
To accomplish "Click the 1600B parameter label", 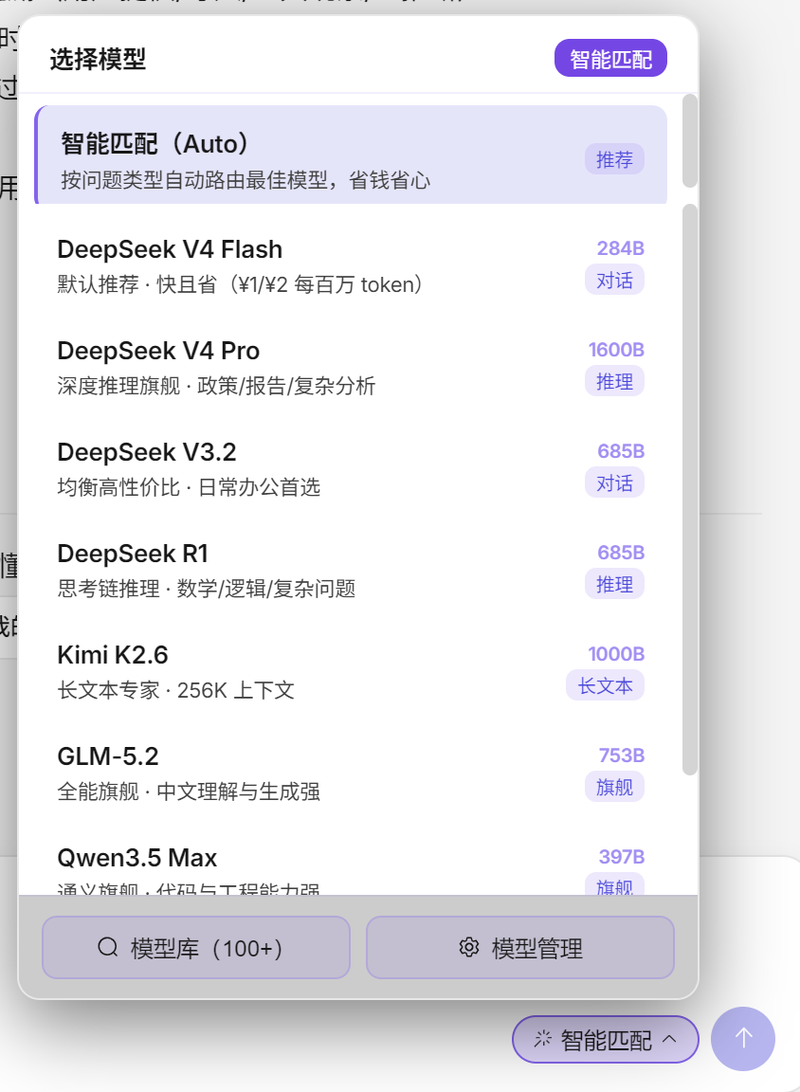I will click(x=616, y=349).
